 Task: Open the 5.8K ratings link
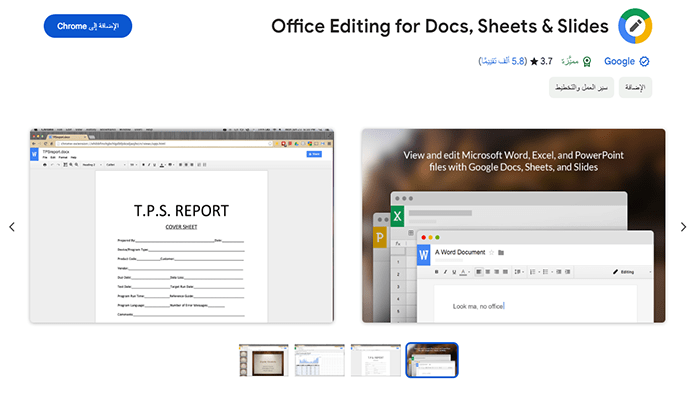pyautogui.click(x=503, y=61)
